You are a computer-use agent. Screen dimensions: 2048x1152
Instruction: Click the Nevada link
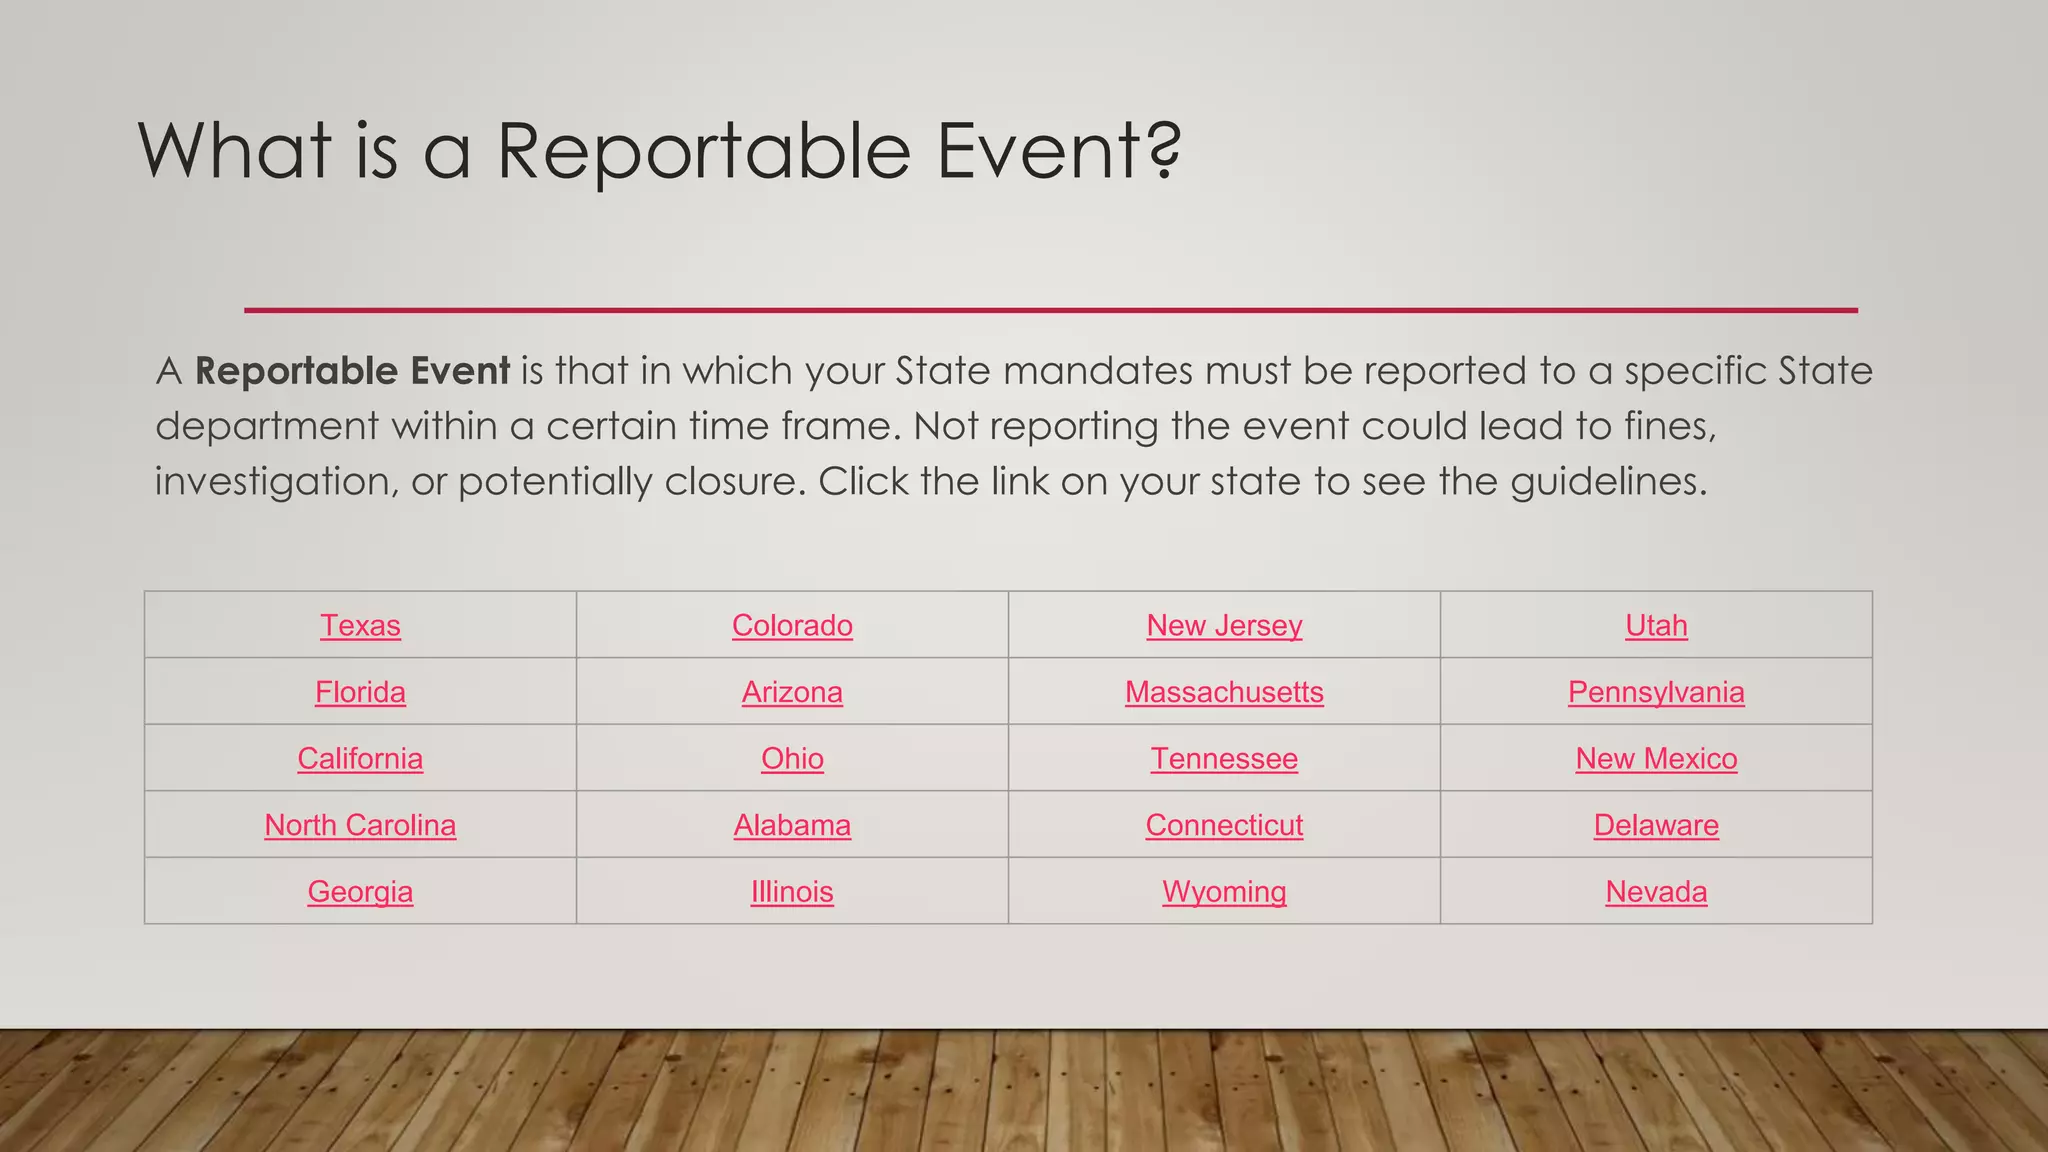(1656, 892)
